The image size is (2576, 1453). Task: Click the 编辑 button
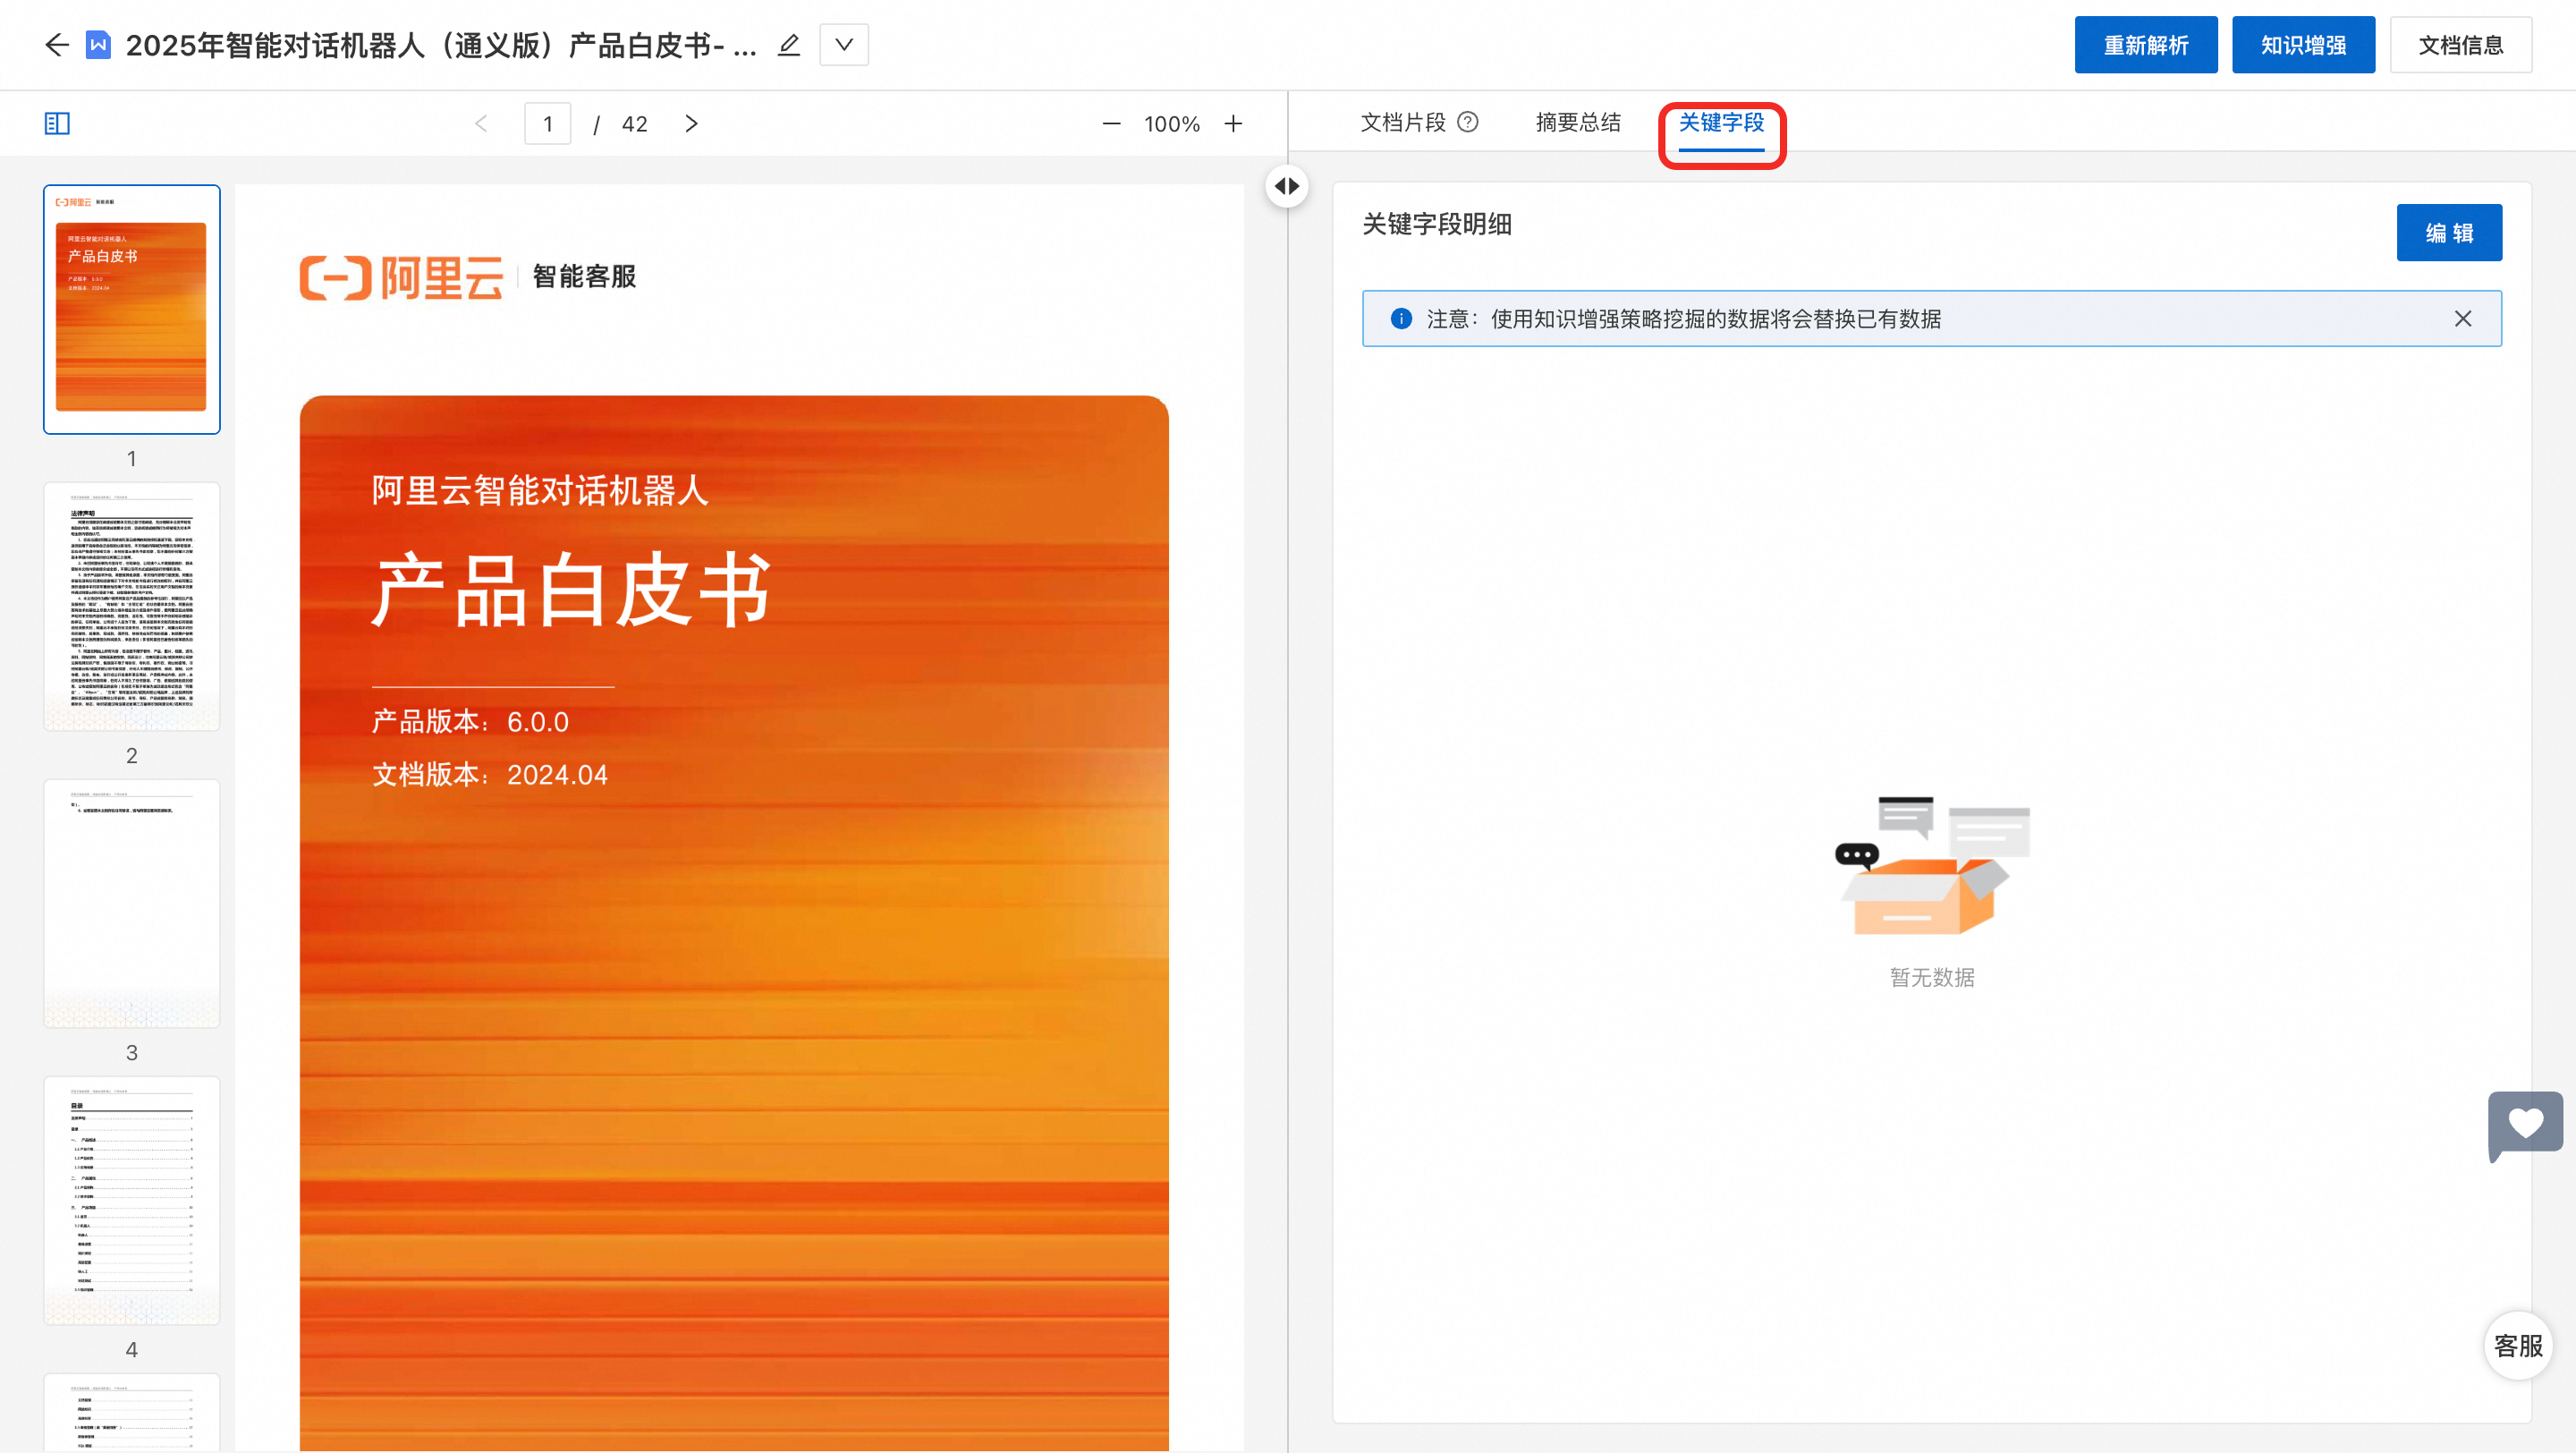pyautogui.click(x=2448, y=233)
